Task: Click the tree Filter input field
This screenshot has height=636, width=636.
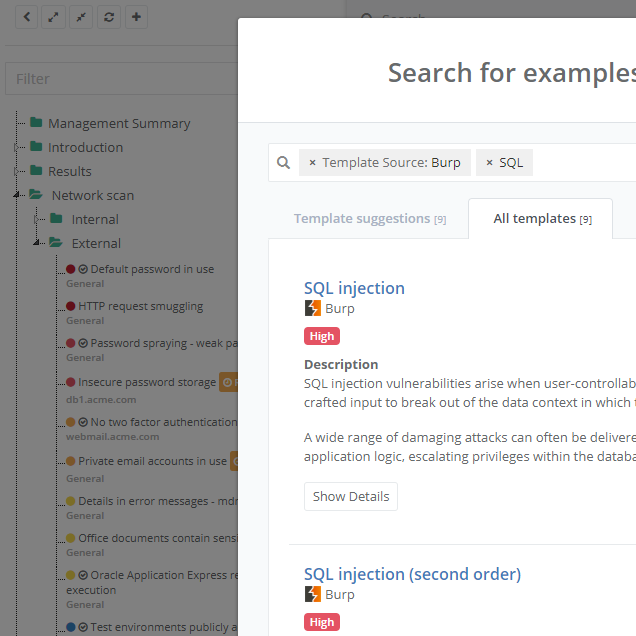Action: [122, 79]
